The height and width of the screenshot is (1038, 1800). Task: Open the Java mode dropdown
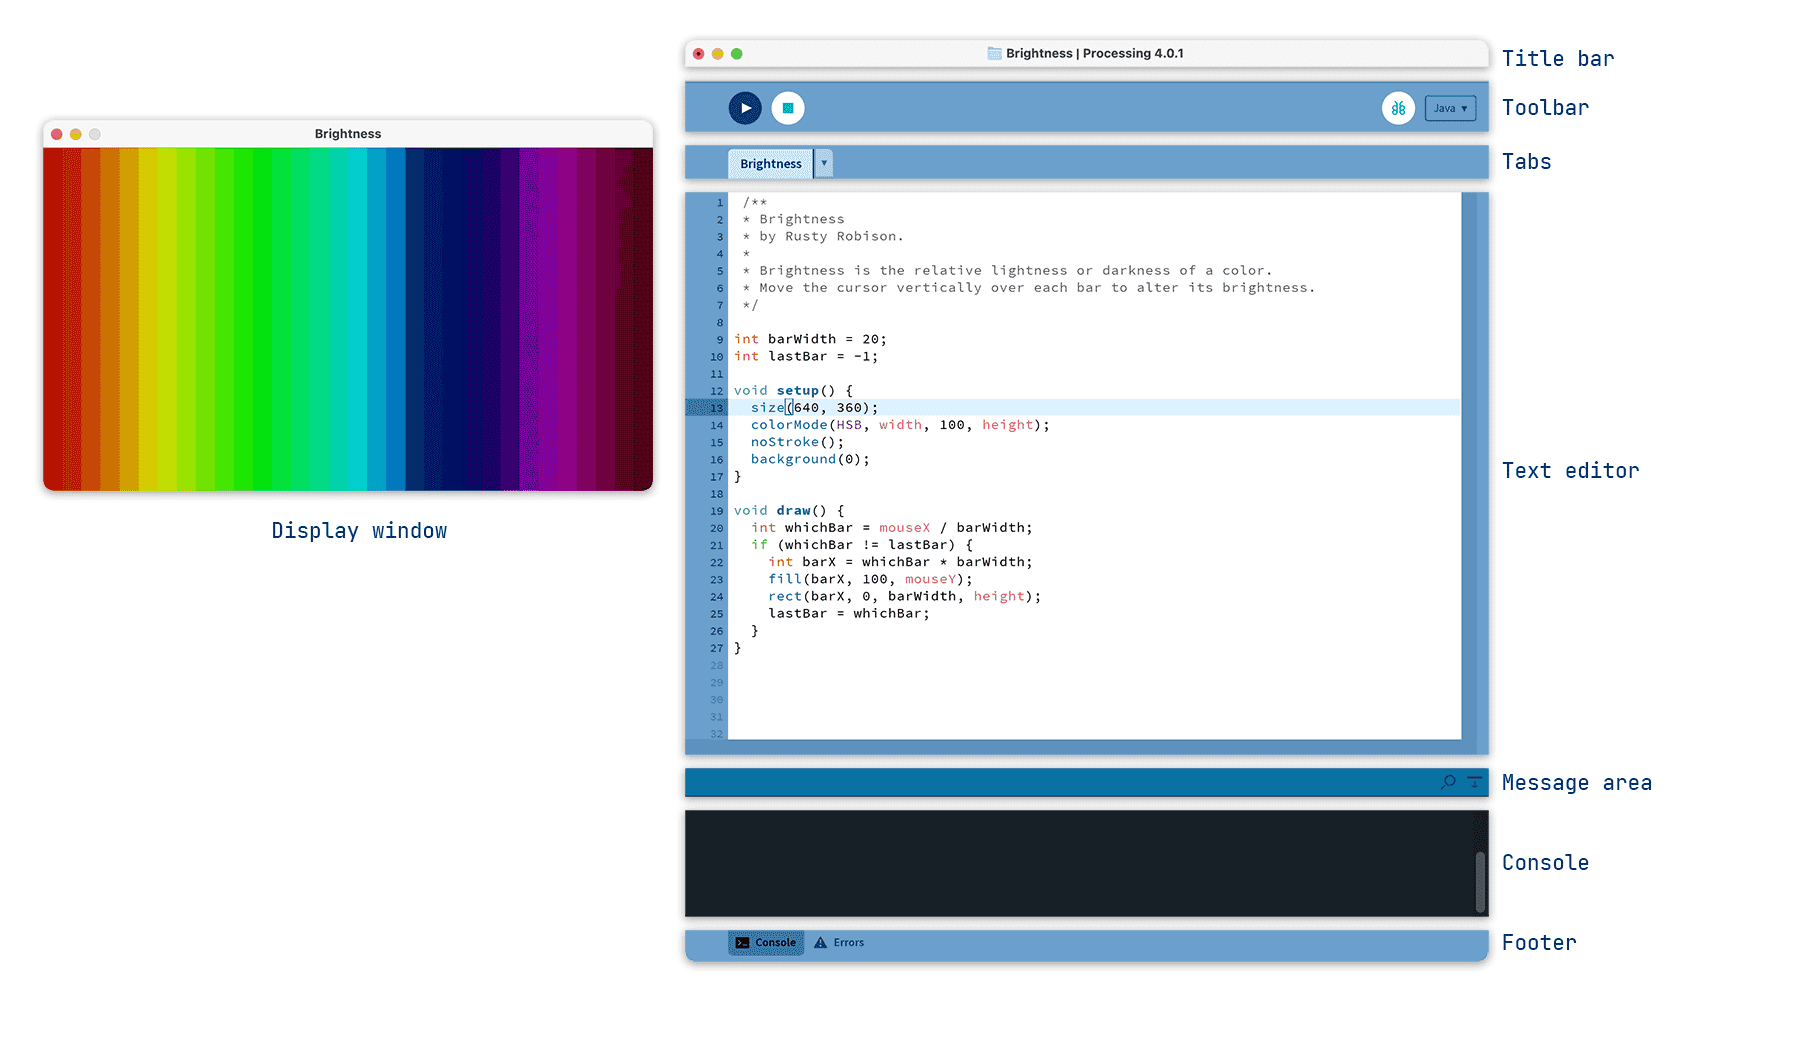click(1450, 108)
